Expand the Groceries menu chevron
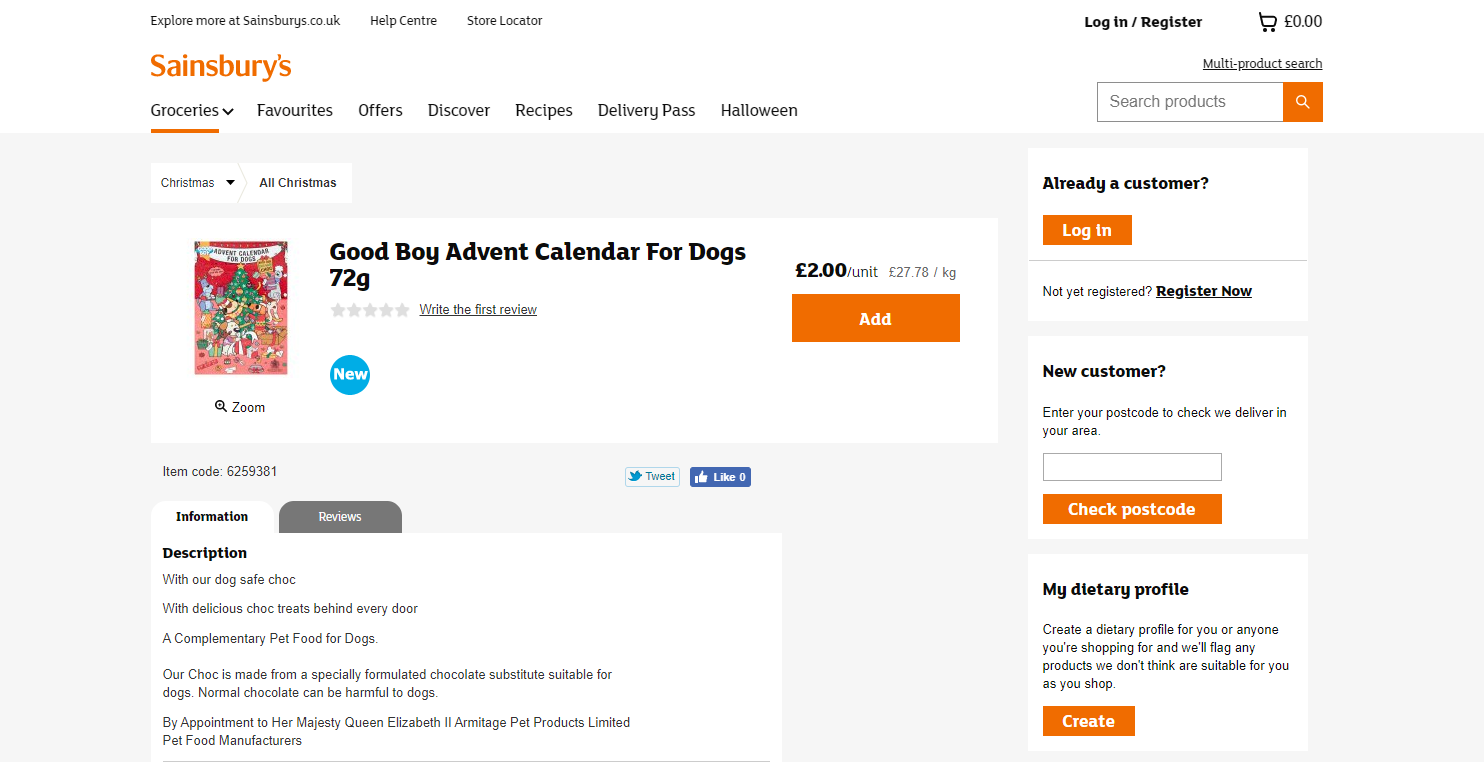 227,111
